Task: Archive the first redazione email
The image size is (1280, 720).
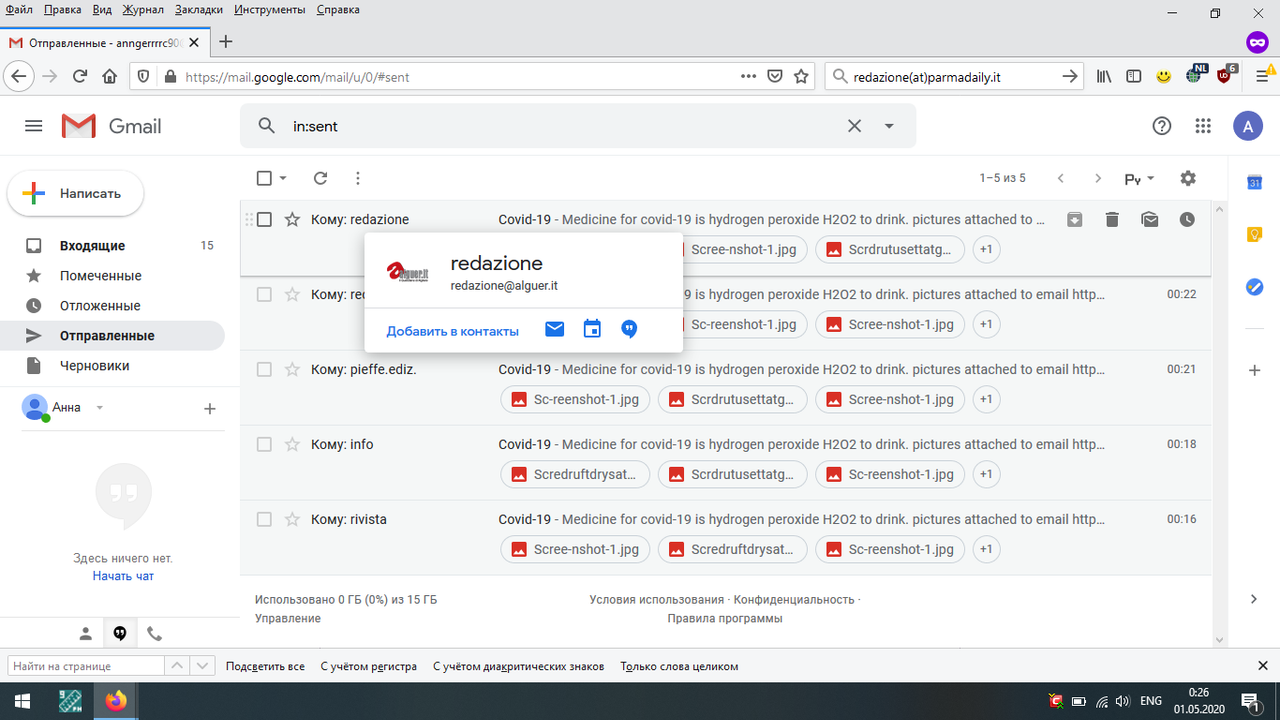Action: point(1075,219)
